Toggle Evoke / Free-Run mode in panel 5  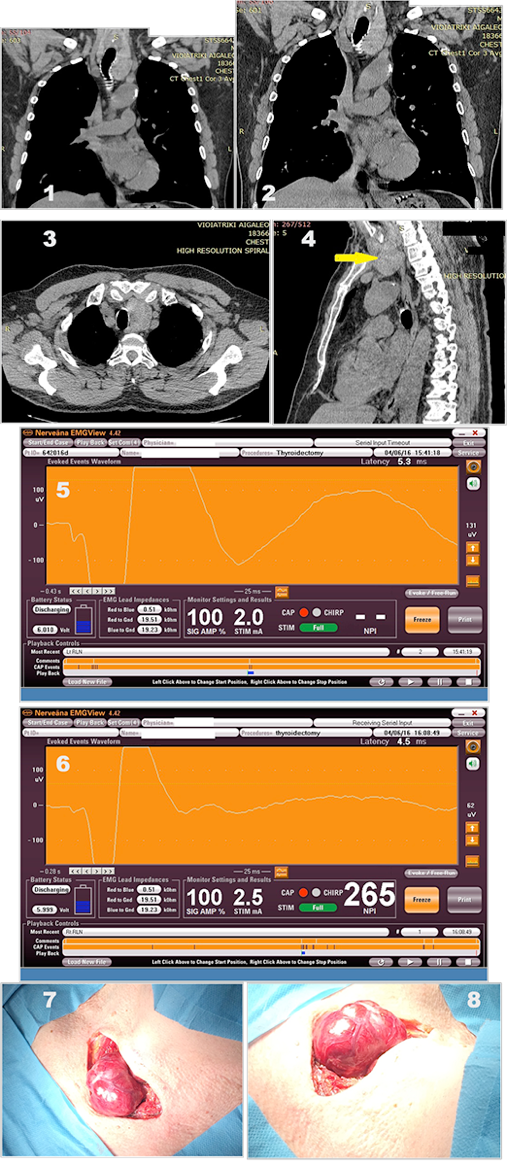pyautogui.click(x=431, y=593)
